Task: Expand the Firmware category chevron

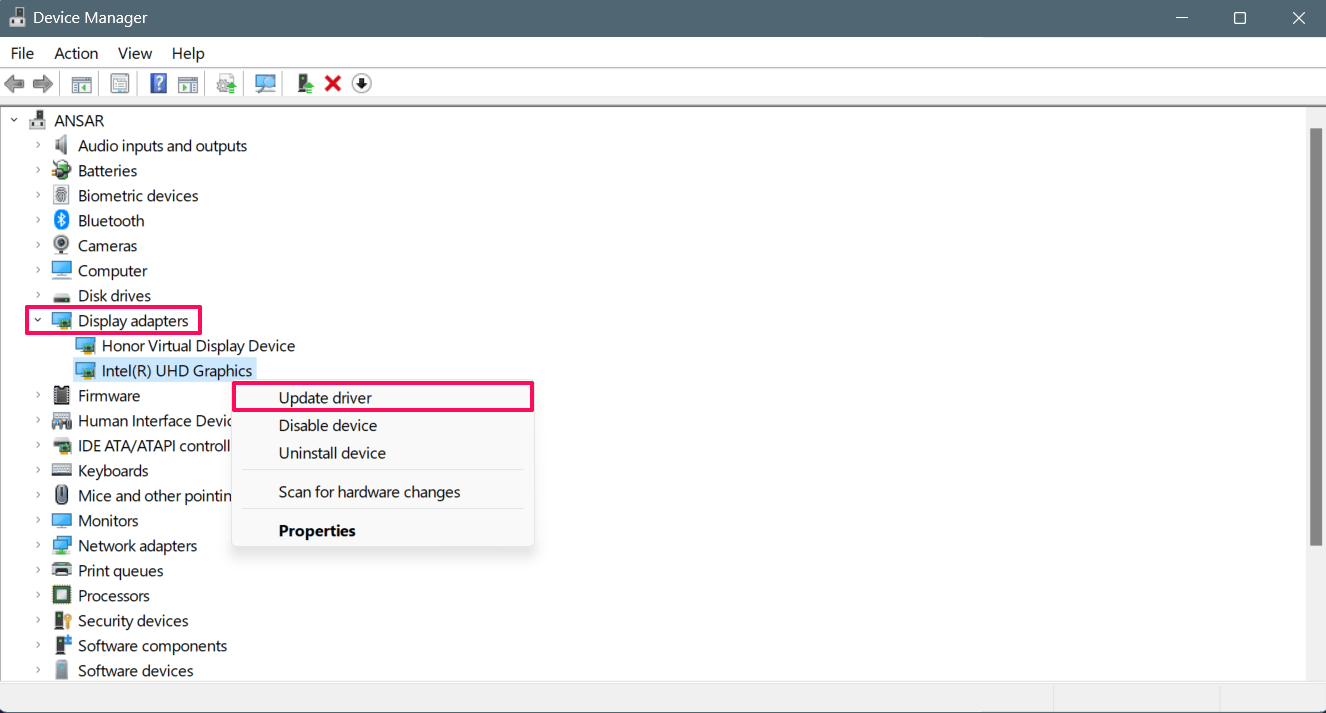Action: point(38,395)
